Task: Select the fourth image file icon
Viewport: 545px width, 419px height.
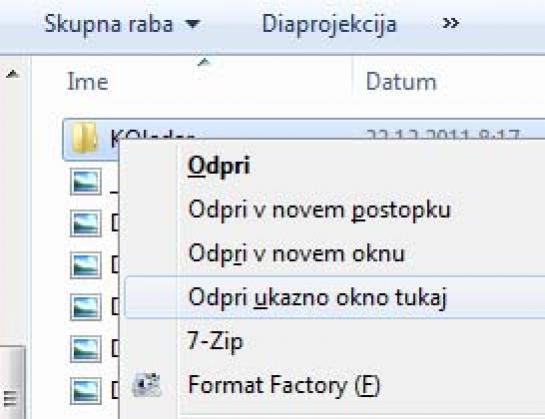Action: (86, 307)
